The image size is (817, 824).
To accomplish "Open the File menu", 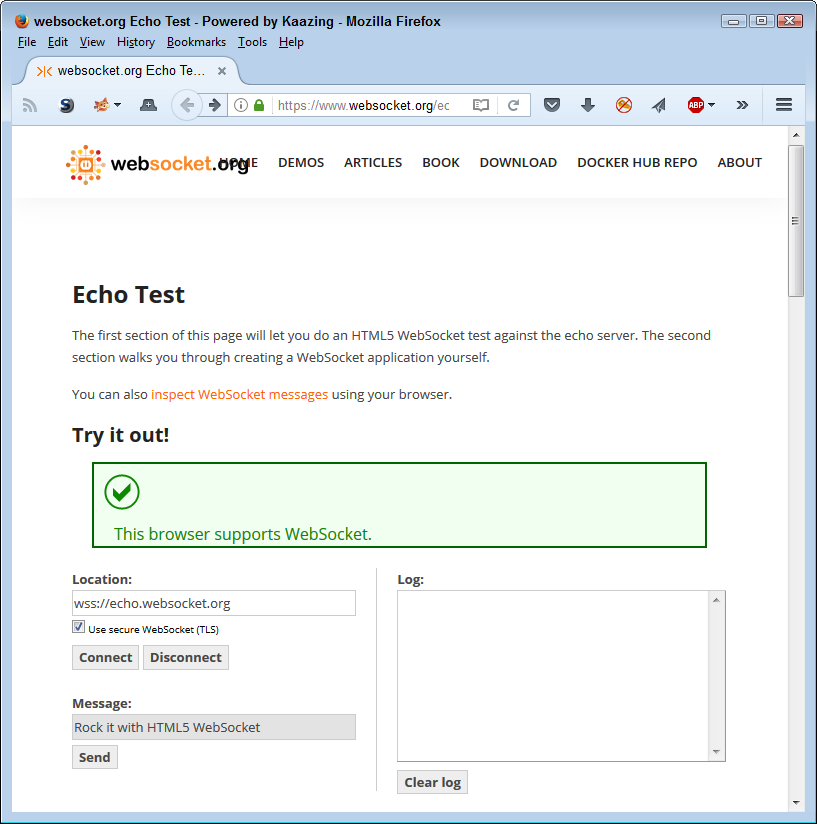I will (27, 42).
